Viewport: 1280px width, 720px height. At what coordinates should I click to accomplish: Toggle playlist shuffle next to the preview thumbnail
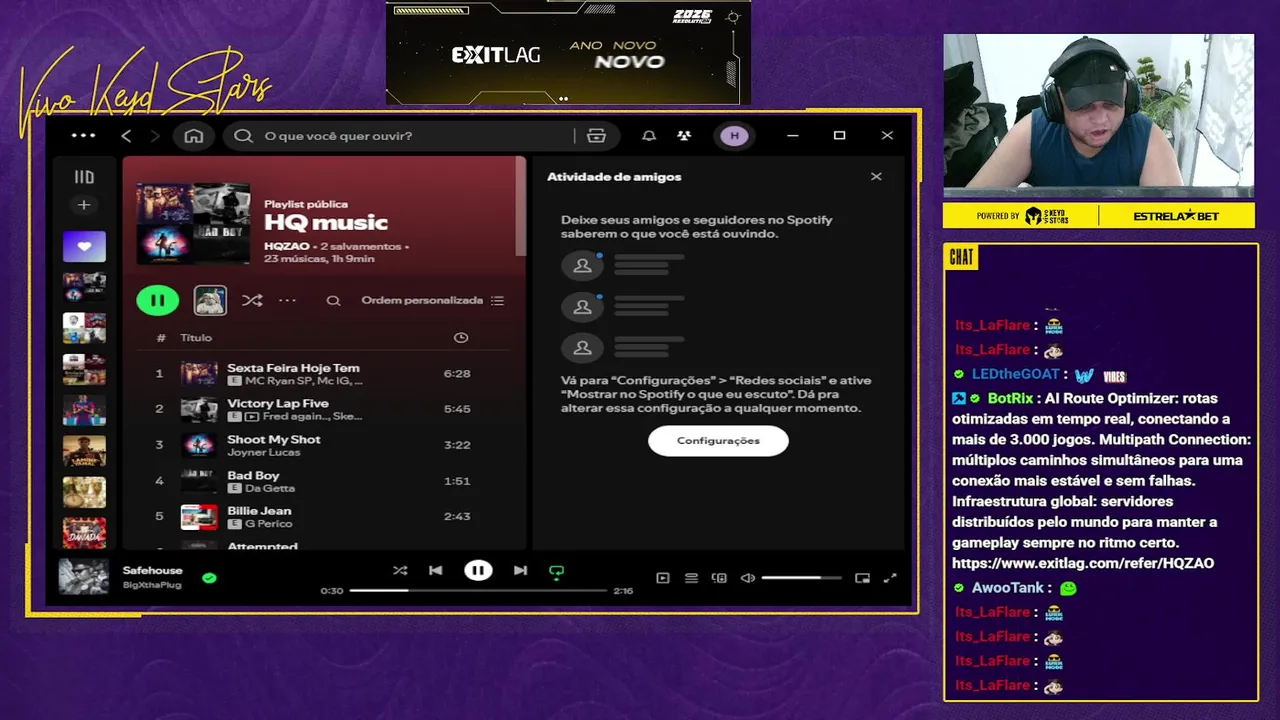pos(252,300)
